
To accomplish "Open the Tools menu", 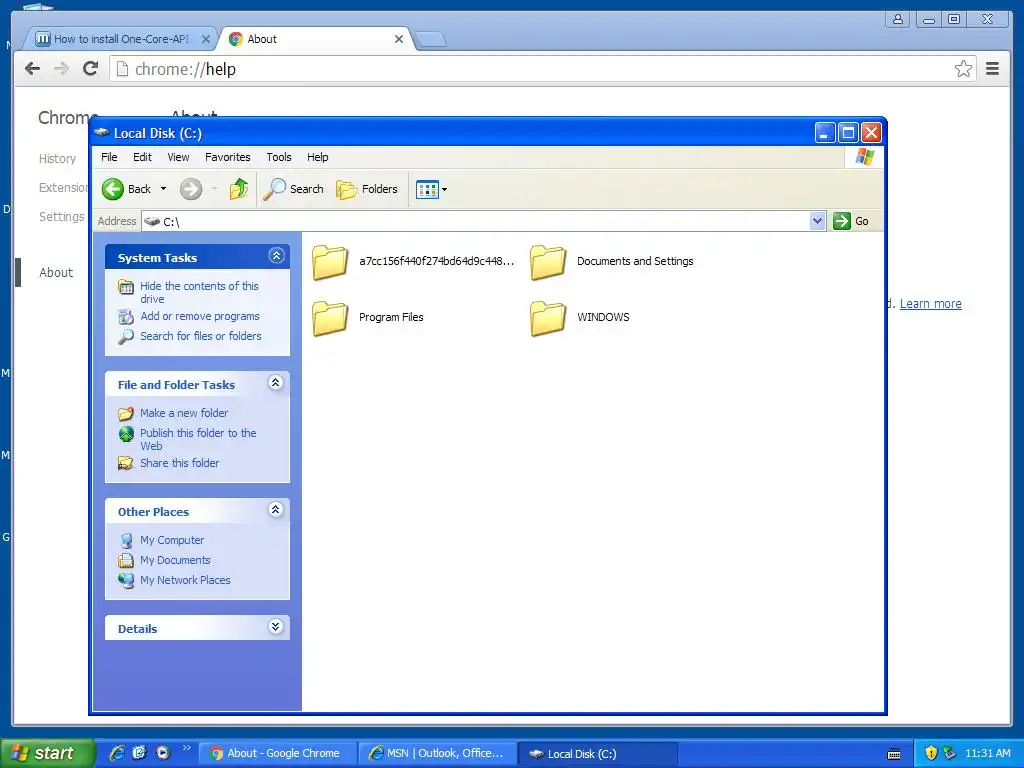I will click(279, 157).
